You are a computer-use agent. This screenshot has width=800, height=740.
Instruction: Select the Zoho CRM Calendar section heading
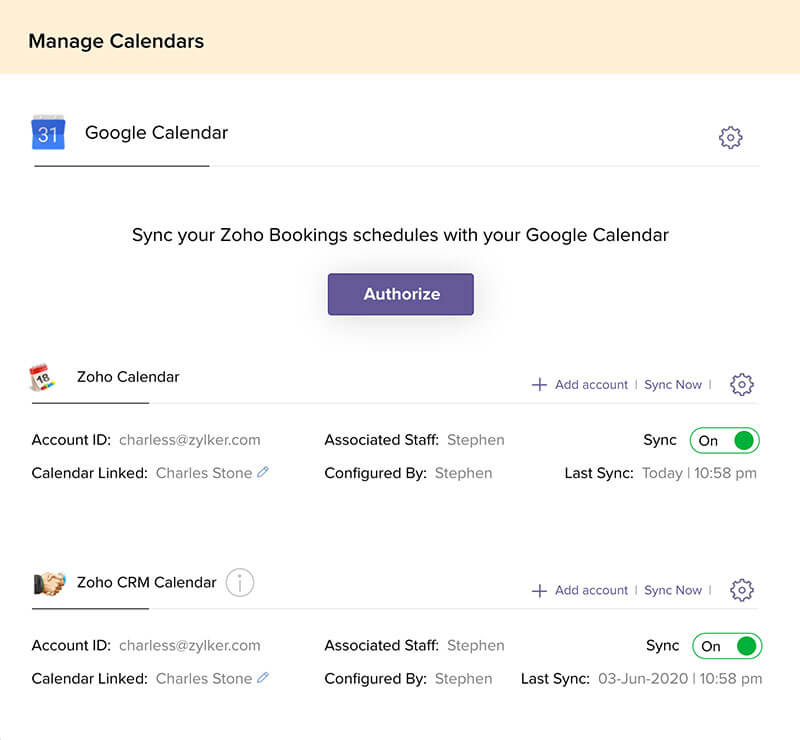[146, 582]
